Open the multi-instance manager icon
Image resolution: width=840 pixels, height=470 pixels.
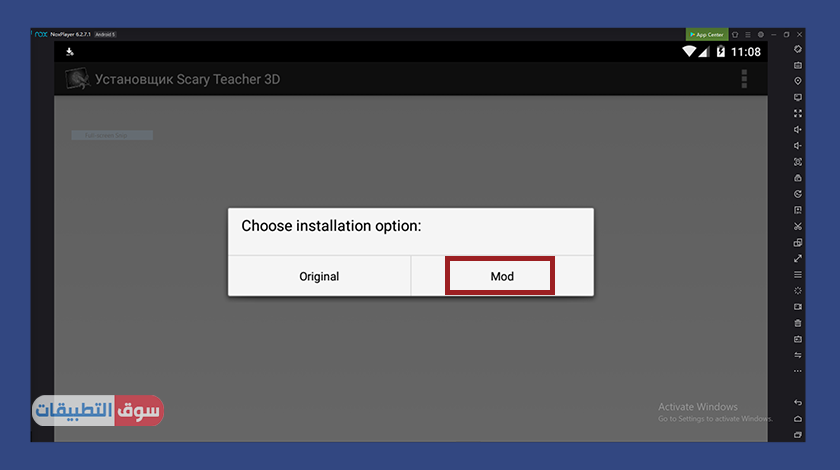[x=798, y=242]
